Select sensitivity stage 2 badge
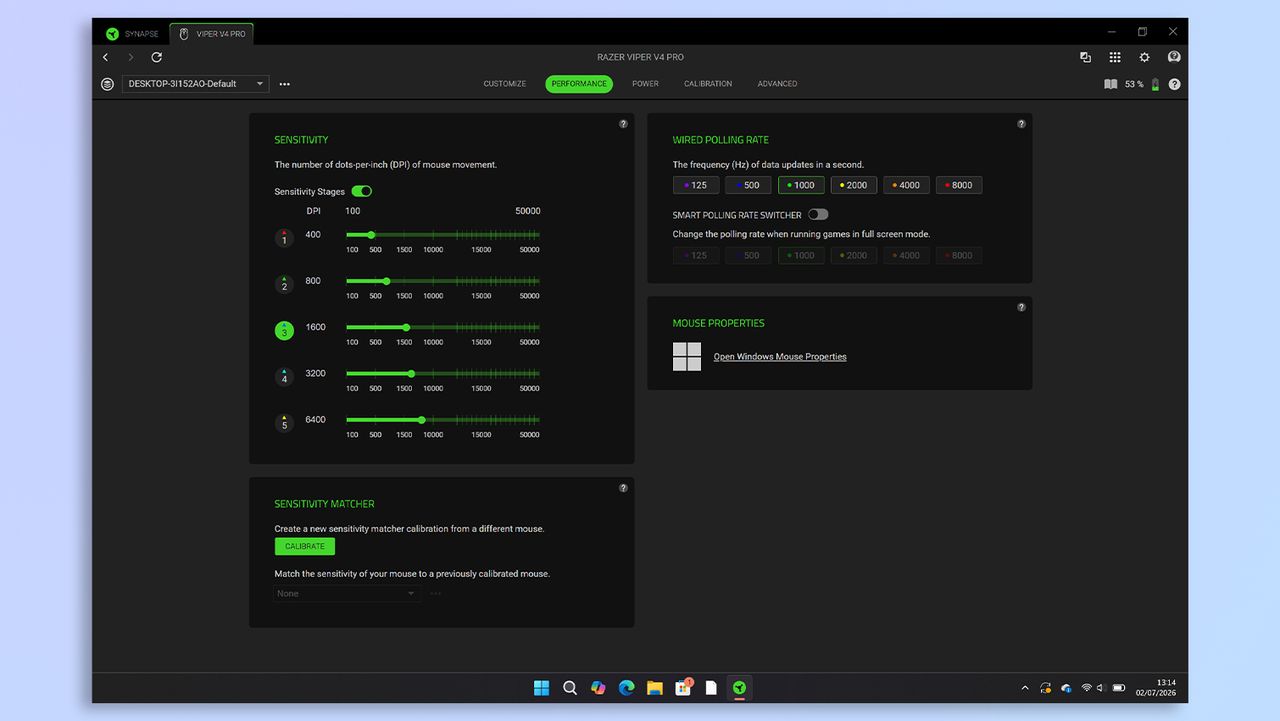 tap(284, 284)
